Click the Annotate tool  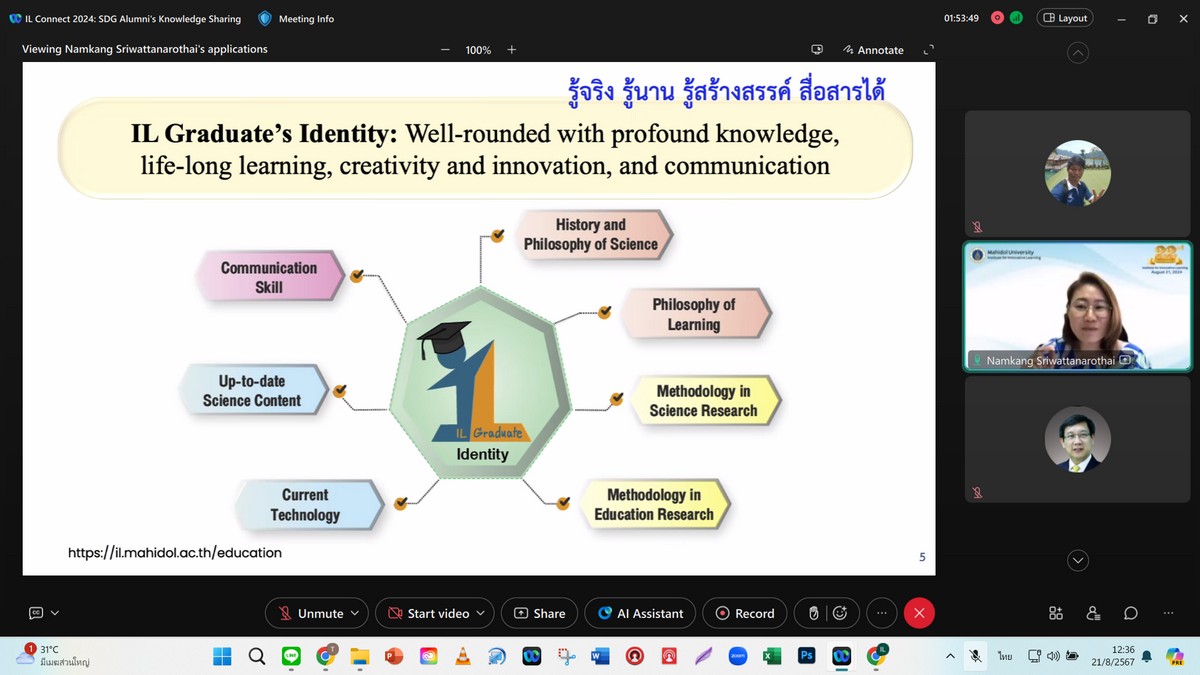[x=873, y=50]
